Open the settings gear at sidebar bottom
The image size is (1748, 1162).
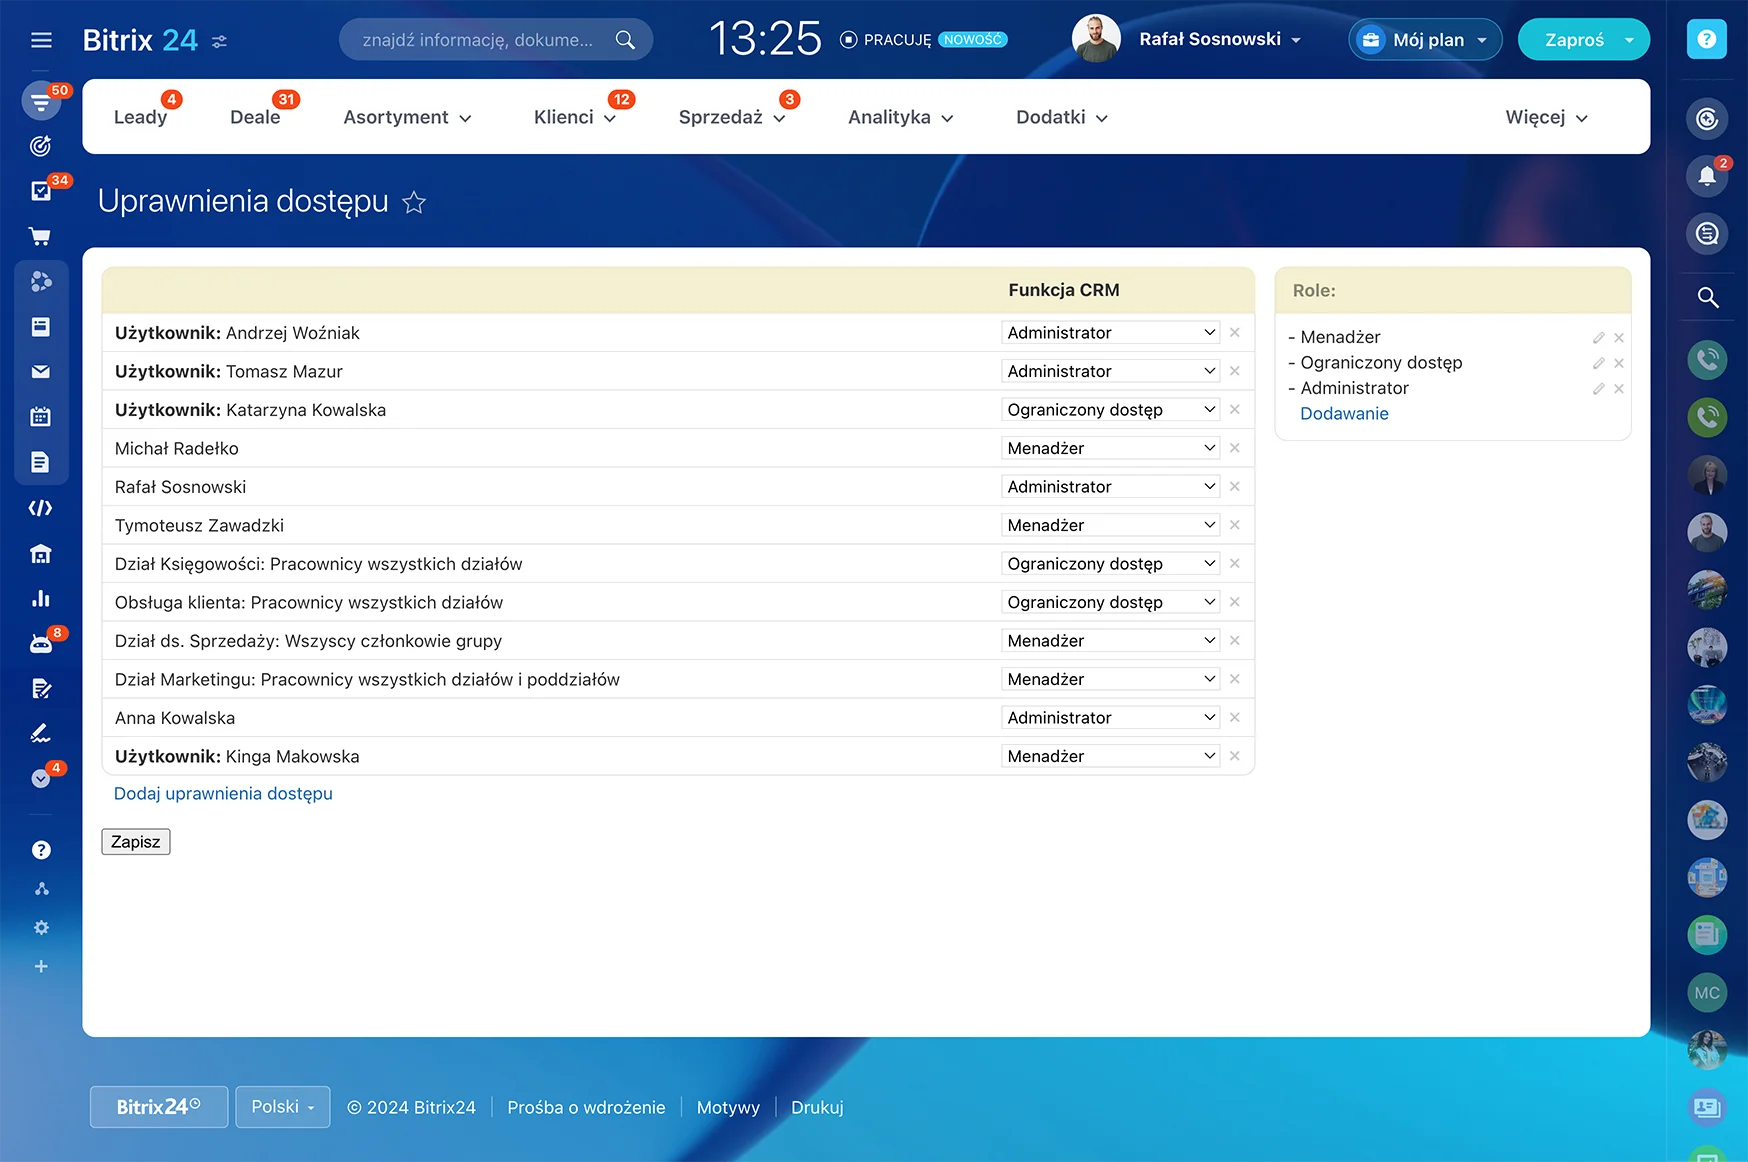click(41, 927)
